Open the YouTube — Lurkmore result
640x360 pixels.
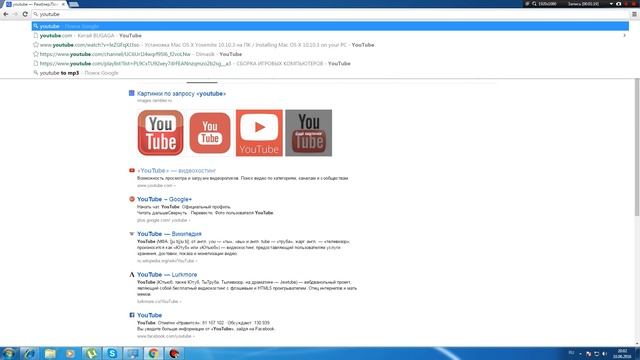167,275
